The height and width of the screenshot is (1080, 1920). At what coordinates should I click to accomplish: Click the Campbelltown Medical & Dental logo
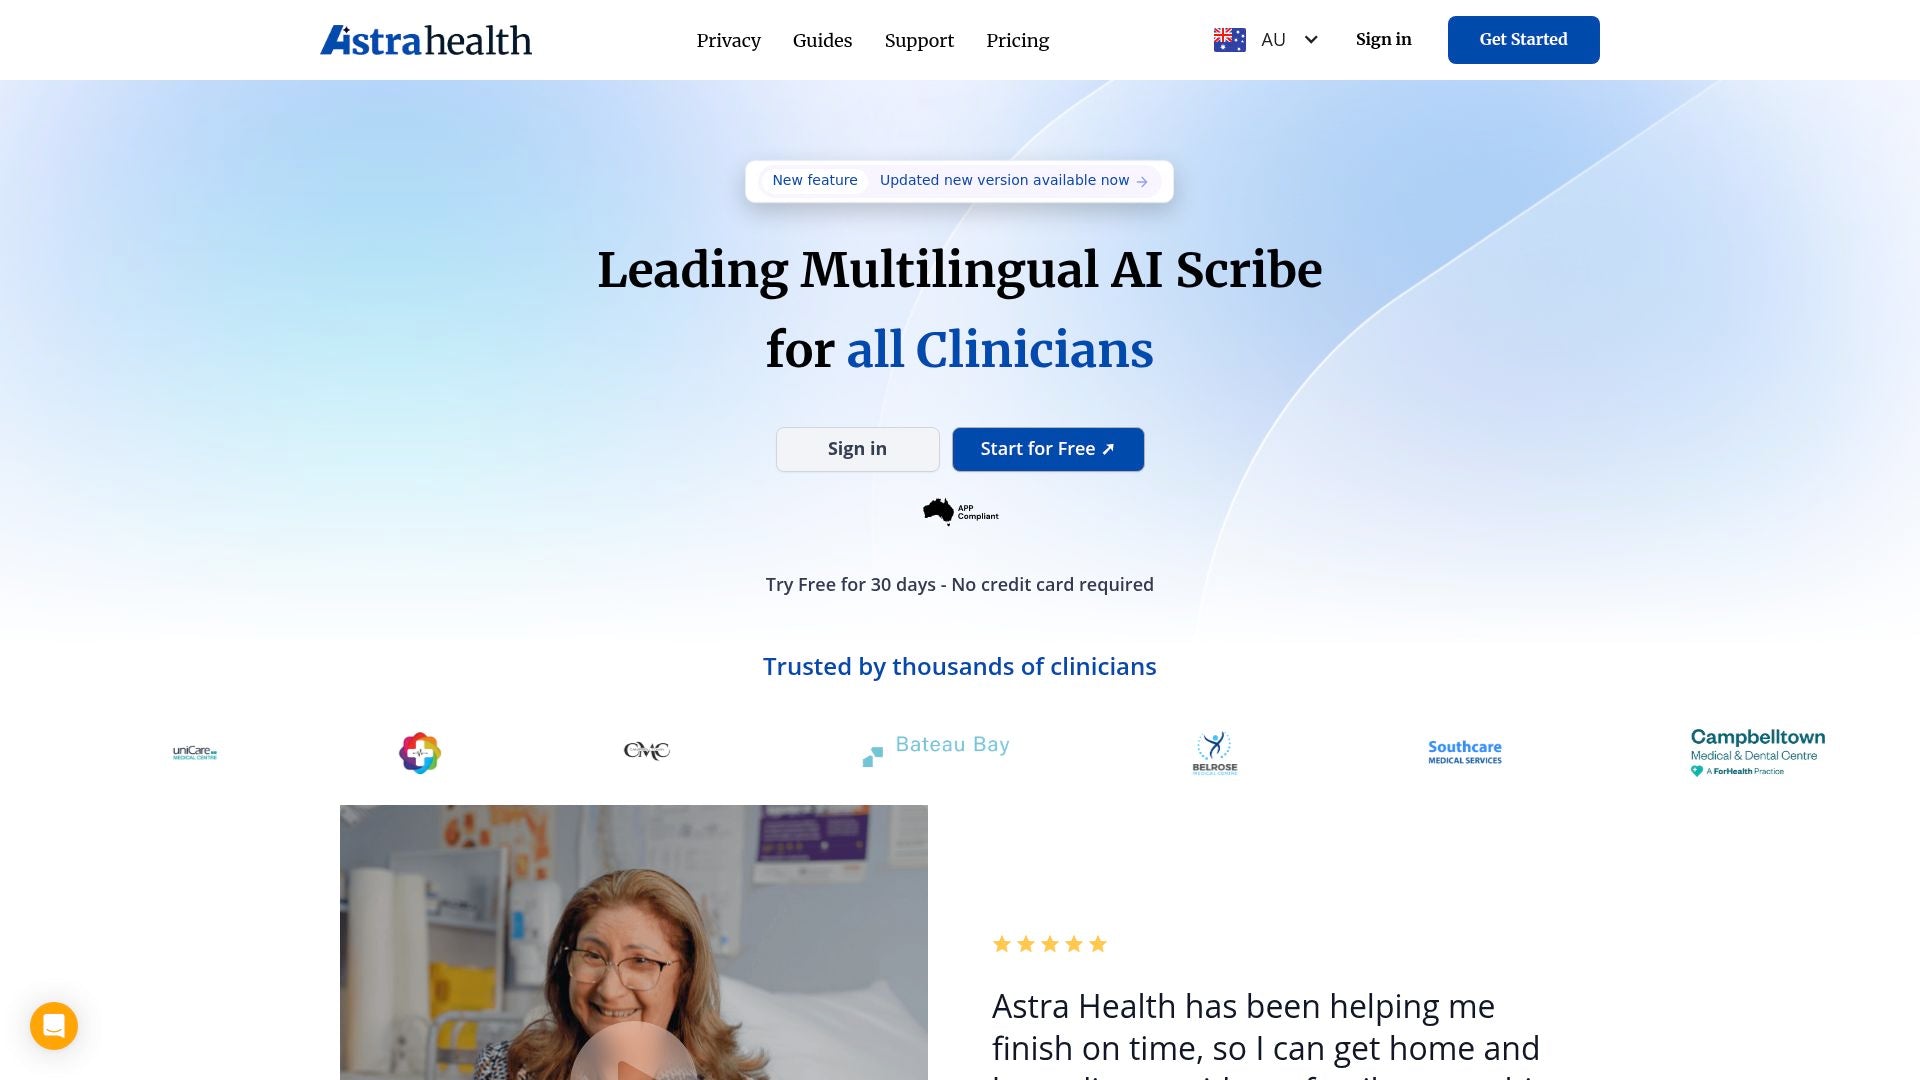(1758, 752)
